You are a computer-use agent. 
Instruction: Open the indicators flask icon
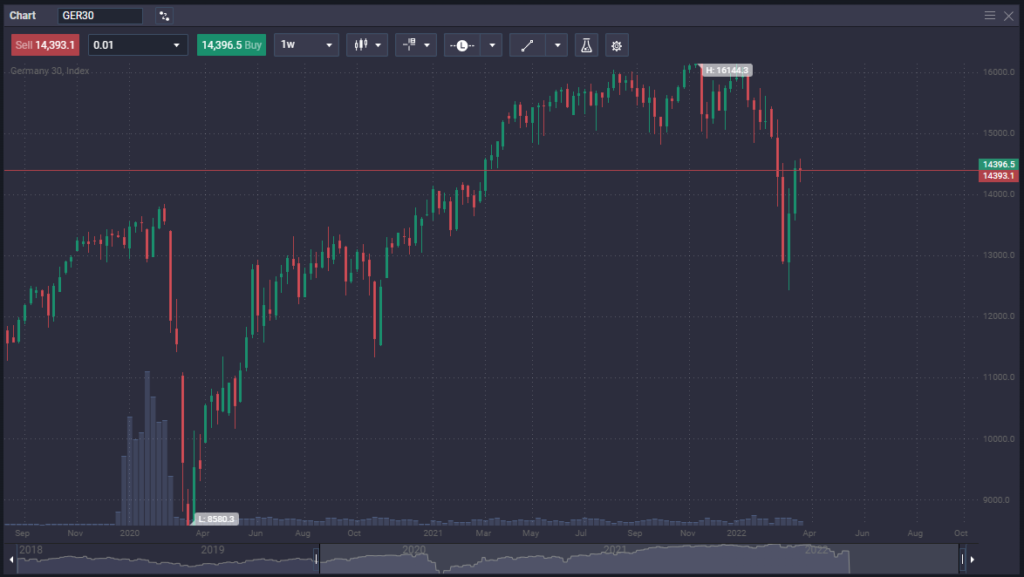point(586,45)
